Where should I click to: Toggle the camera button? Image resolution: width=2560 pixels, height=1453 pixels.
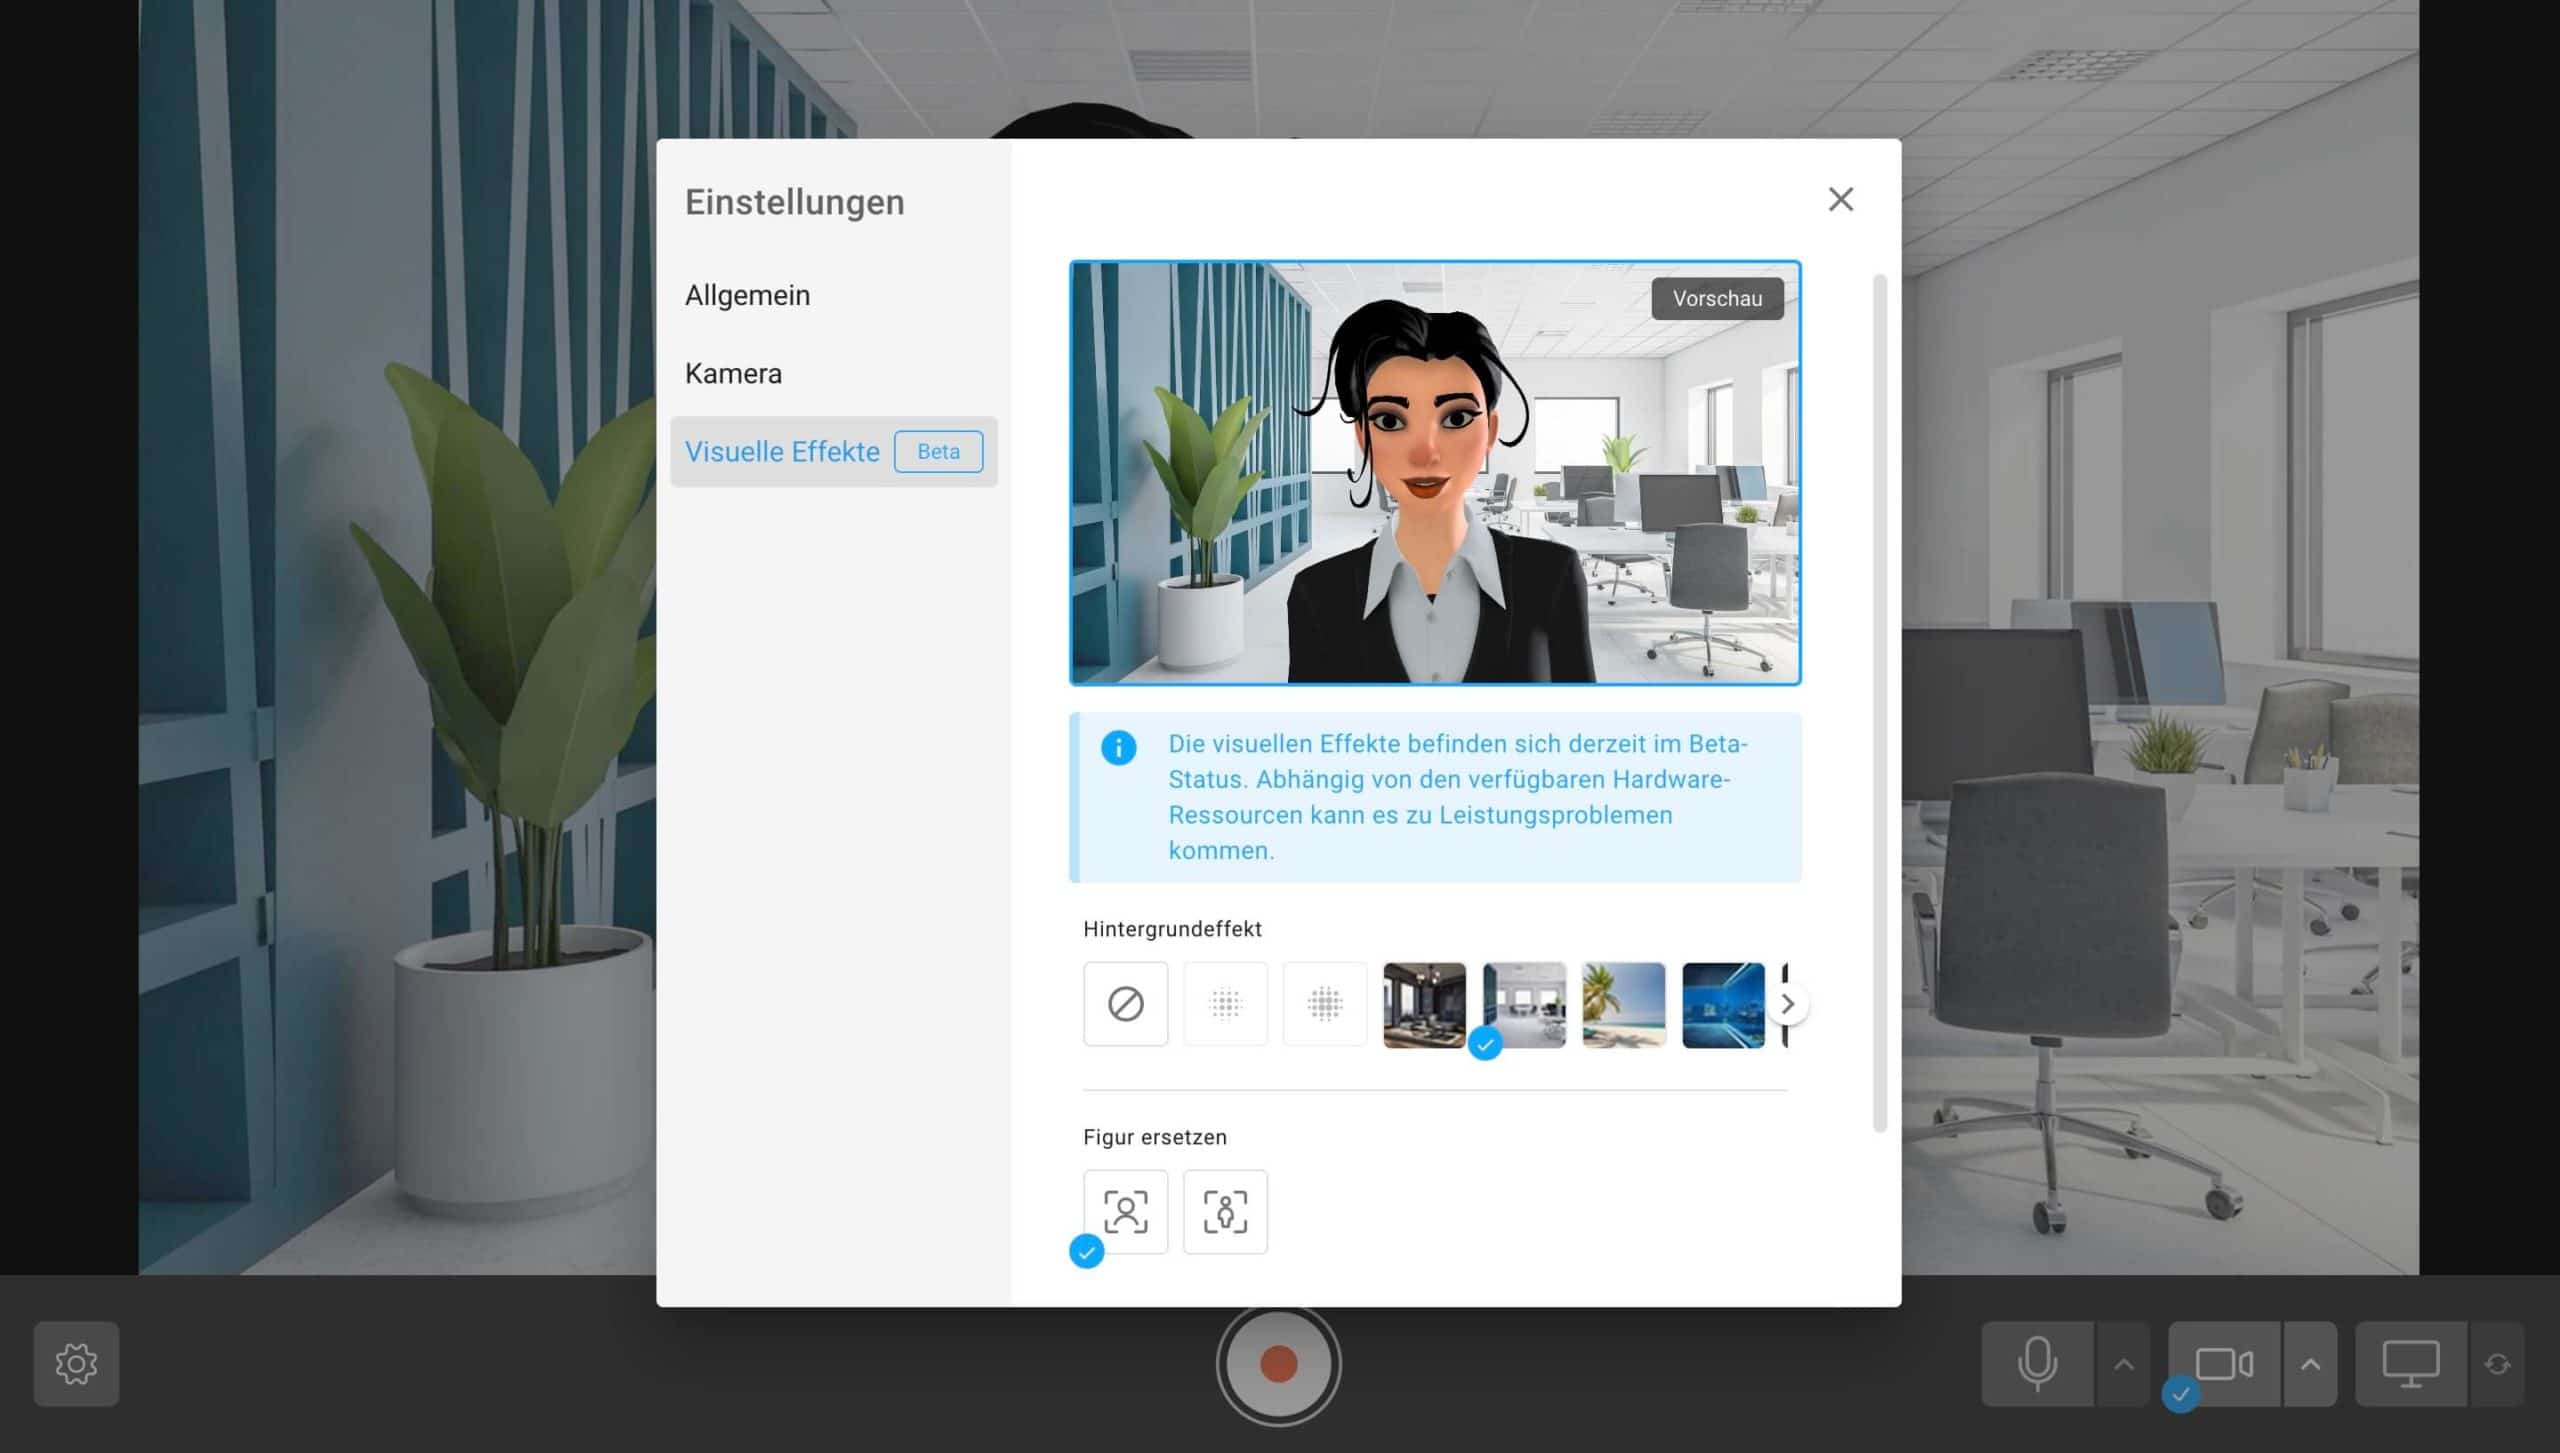click(x=2224, y=1364)
